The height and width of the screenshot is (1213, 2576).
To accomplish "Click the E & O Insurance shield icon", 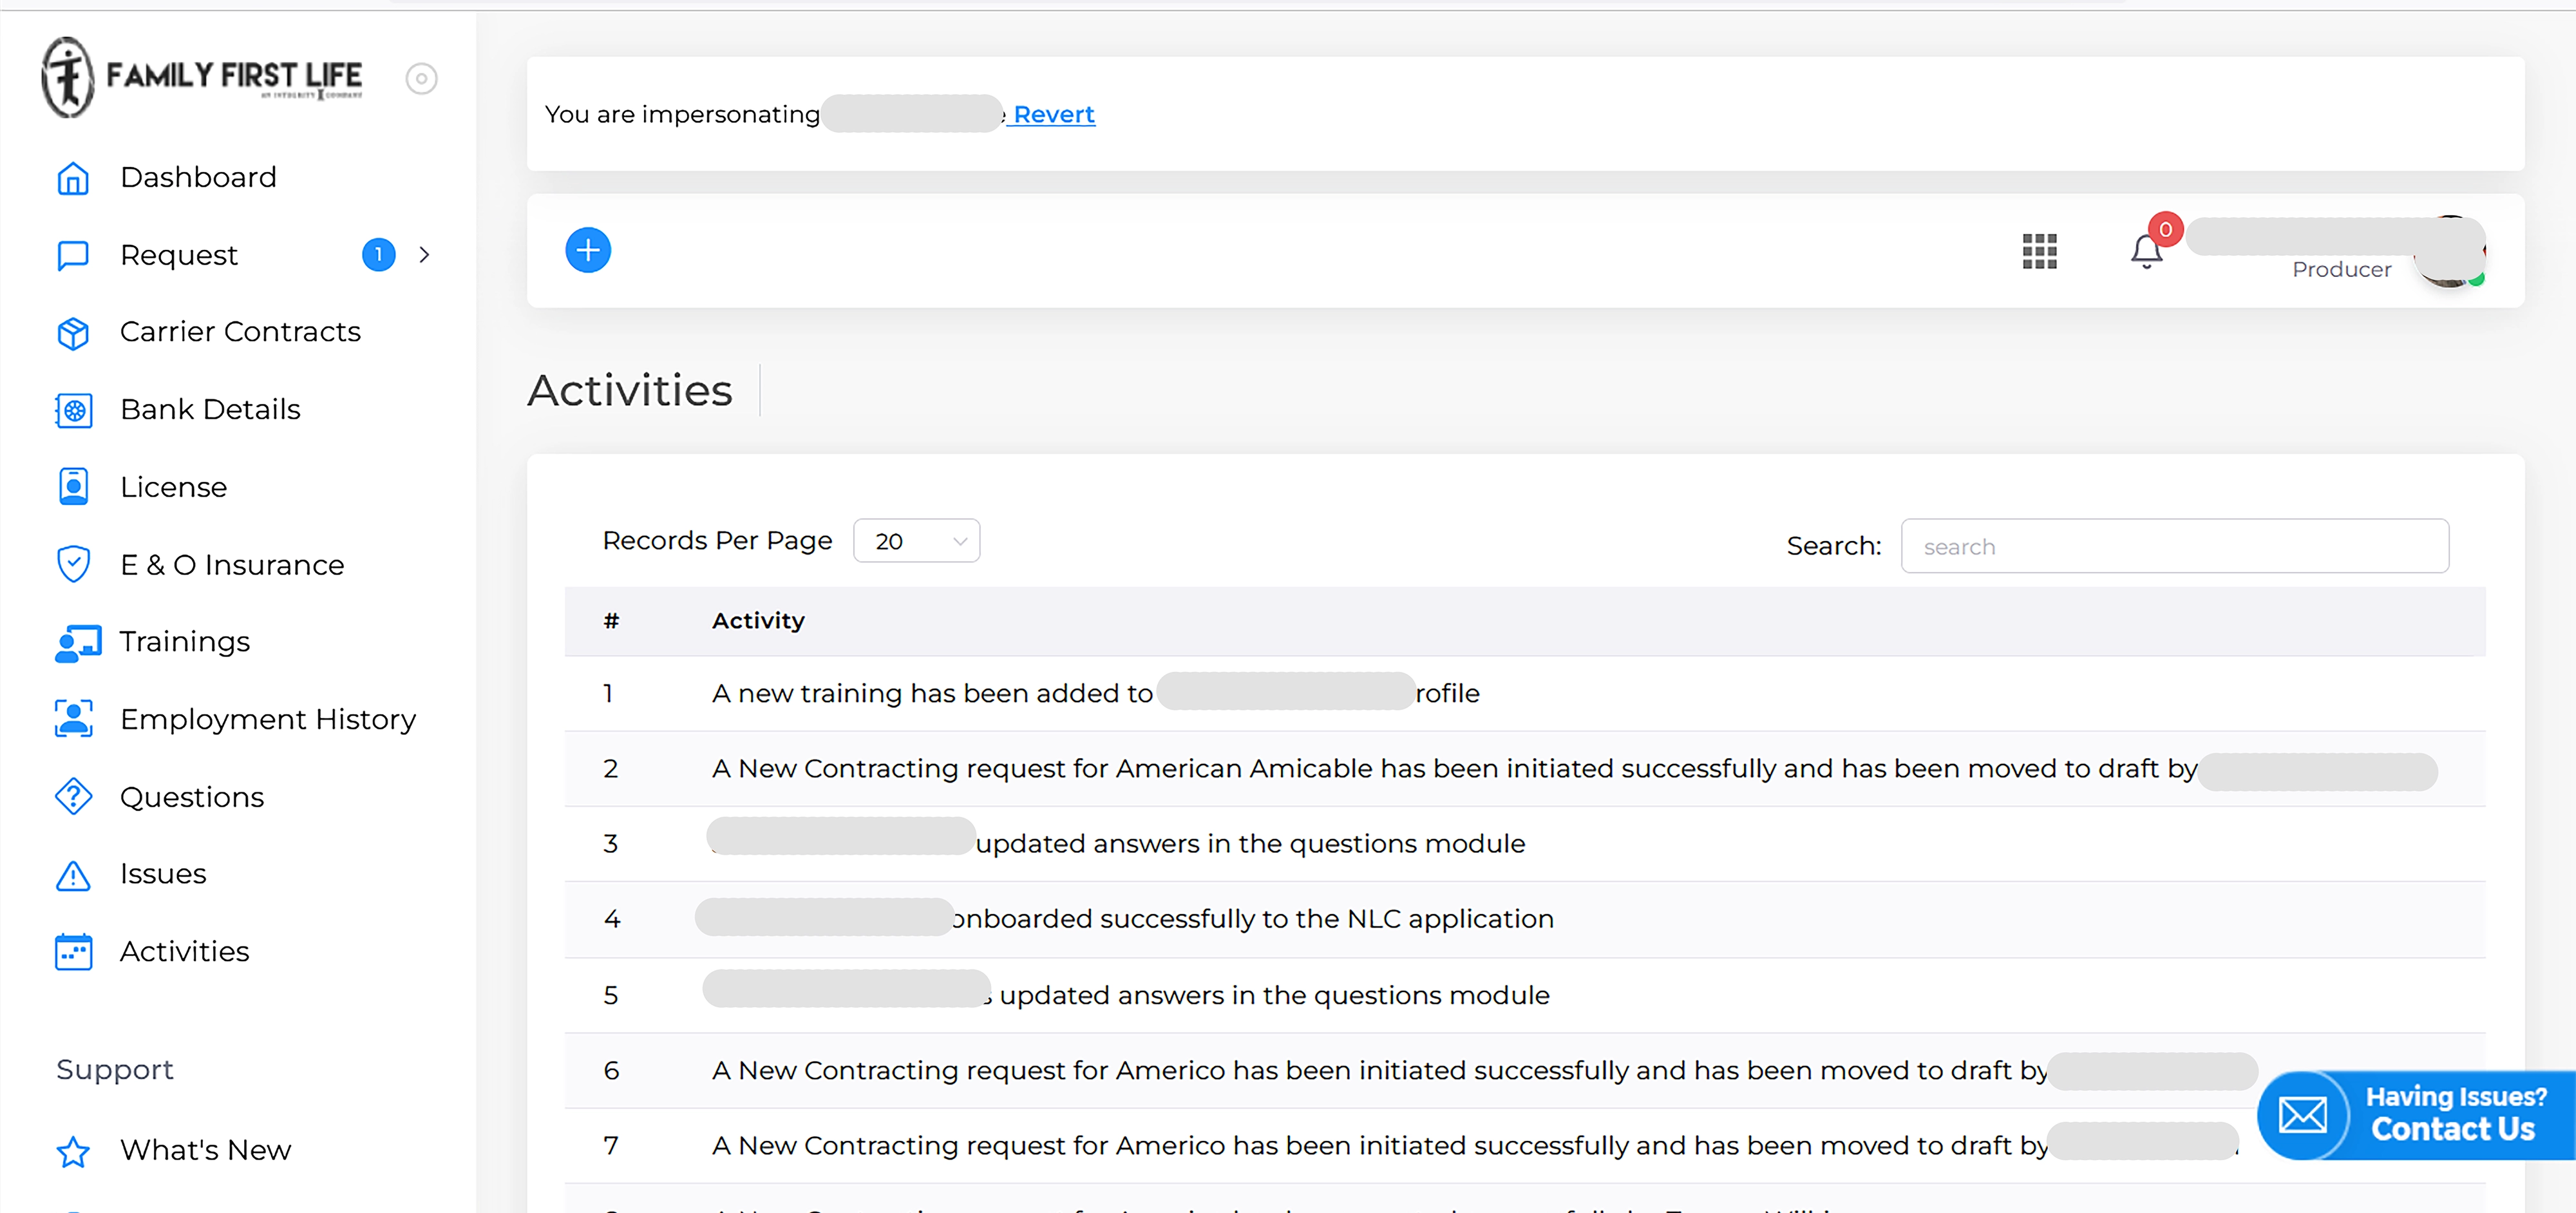I will pos(73,565).
